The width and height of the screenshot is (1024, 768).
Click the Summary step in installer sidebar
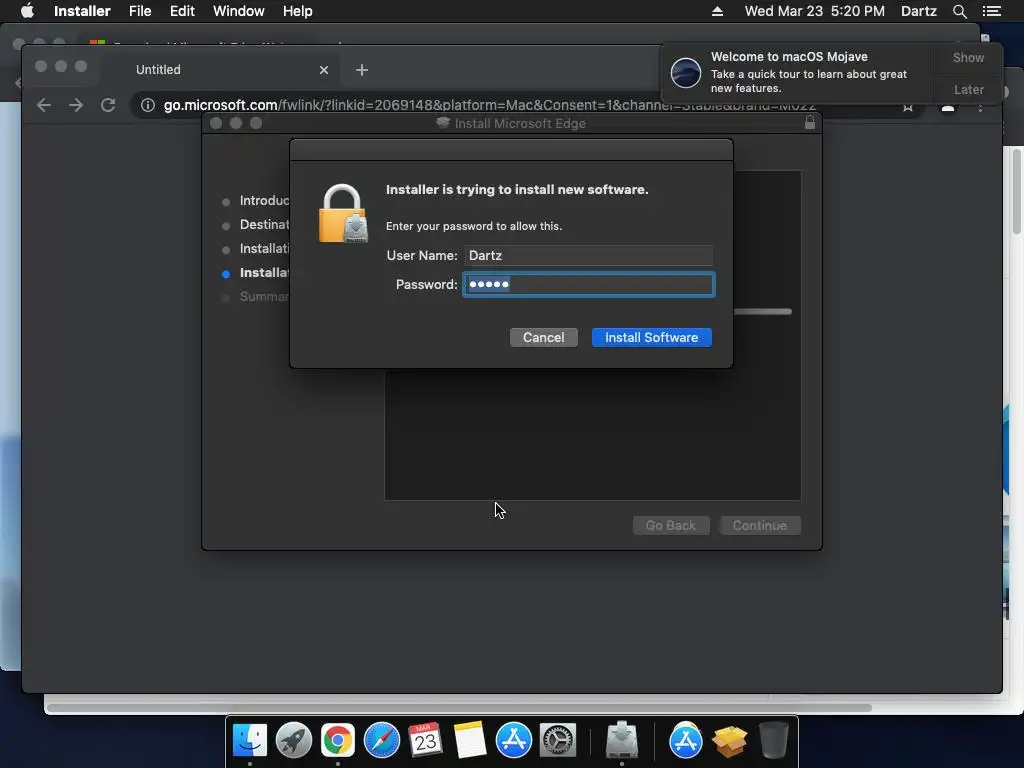(x=264, y=296)
